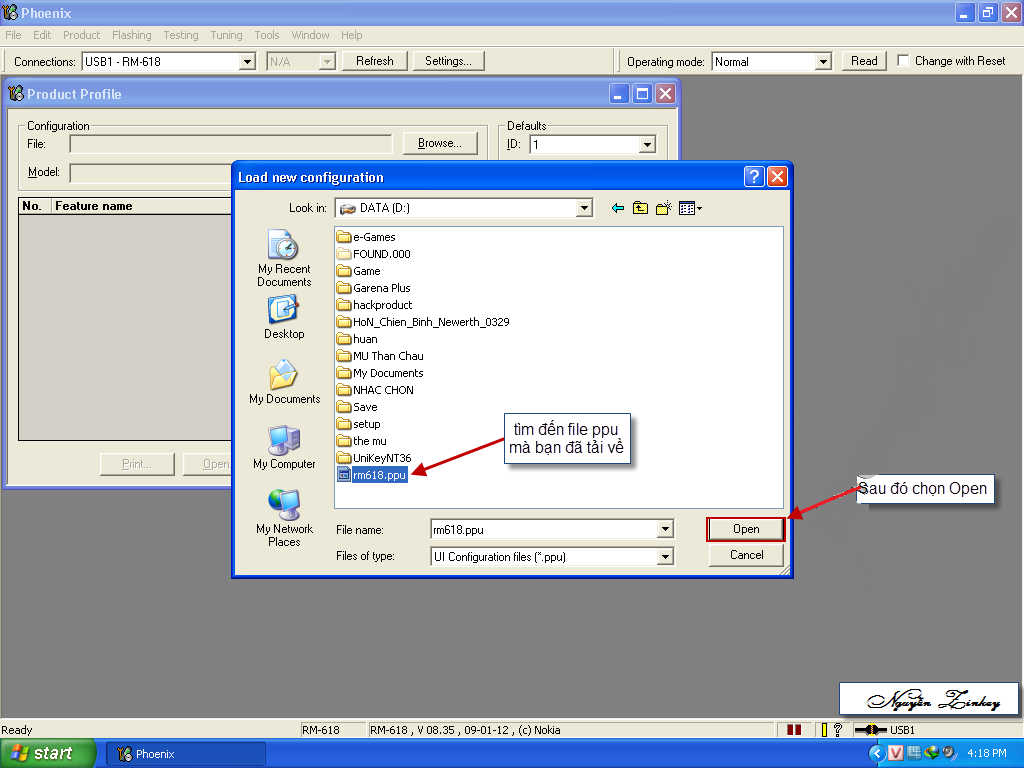
Task: Open My Recent Documents shortcut
Action: [284, 258]
